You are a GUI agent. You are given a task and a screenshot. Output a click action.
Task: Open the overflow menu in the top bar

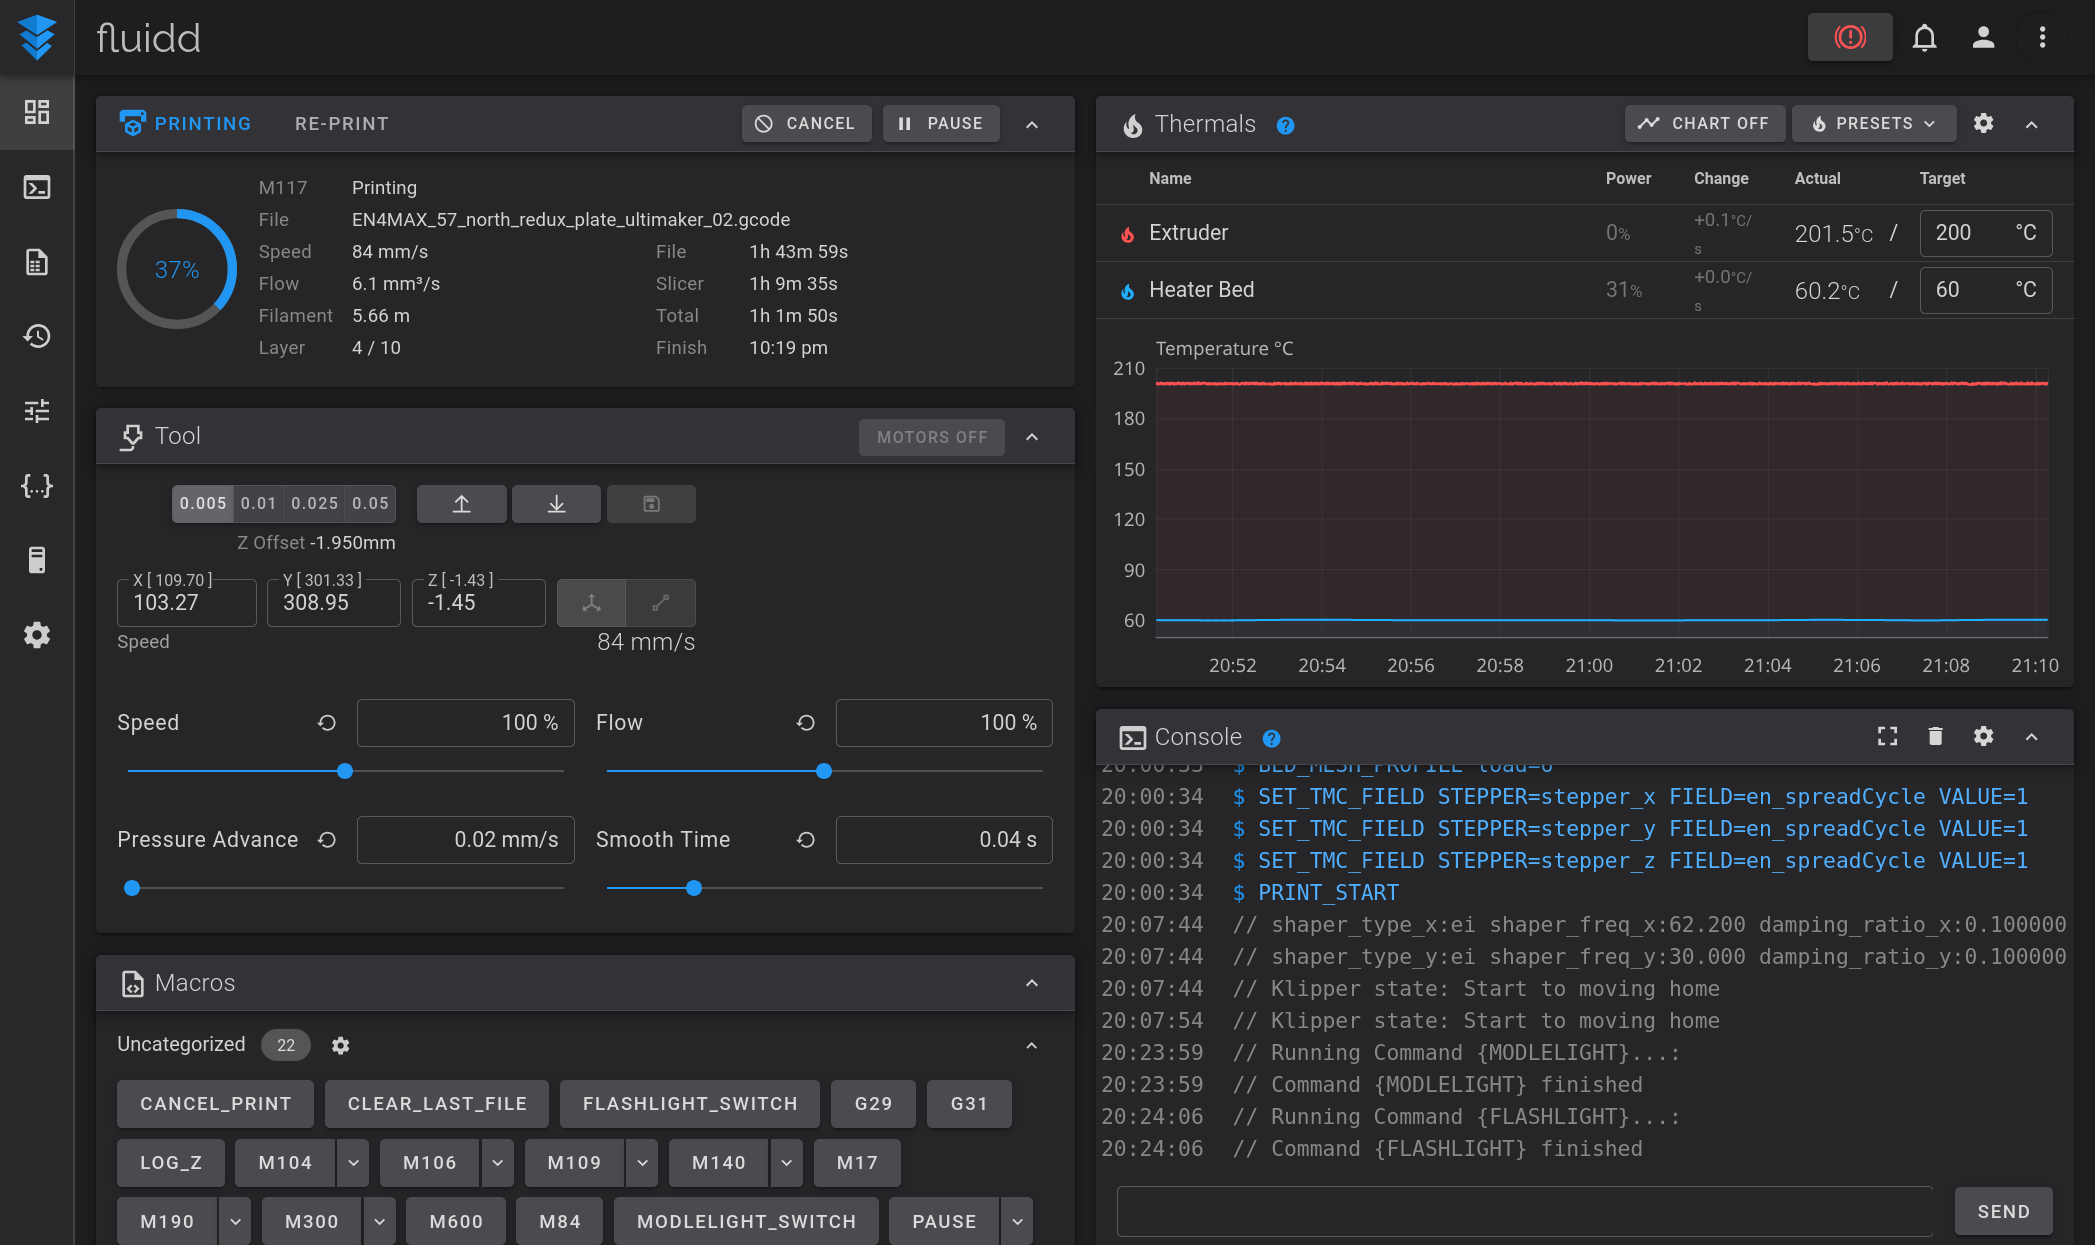[2042, 37]
